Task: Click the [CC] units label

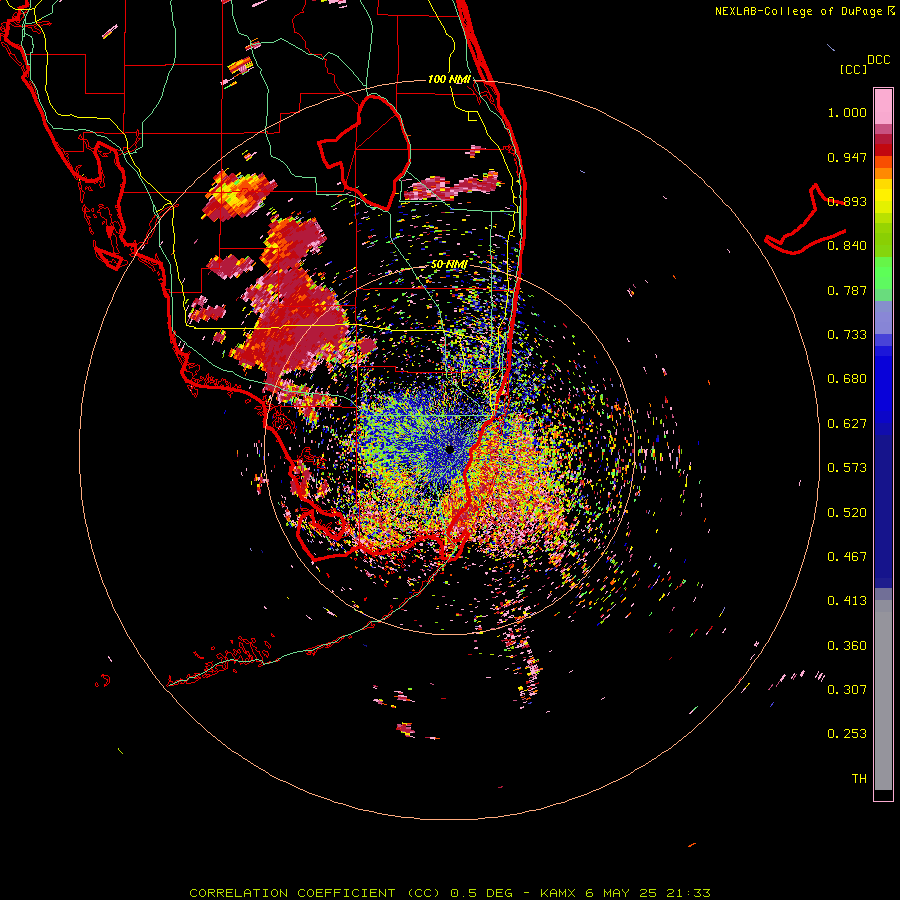Action: pyautogui.click(x=853, y=69)
